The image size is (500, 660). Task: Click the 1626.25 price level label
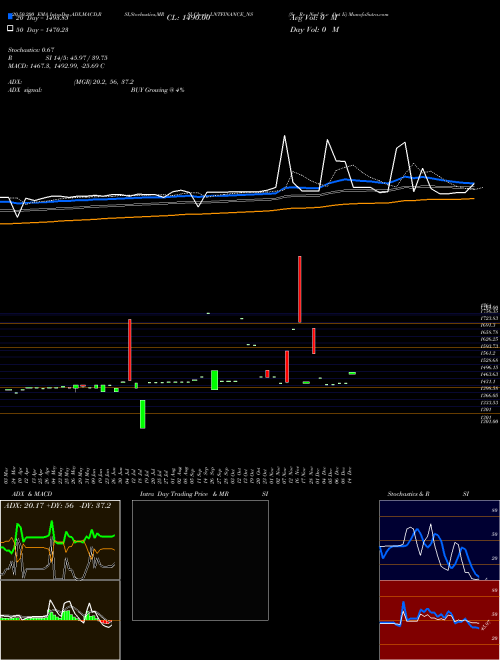click(489, 339)
